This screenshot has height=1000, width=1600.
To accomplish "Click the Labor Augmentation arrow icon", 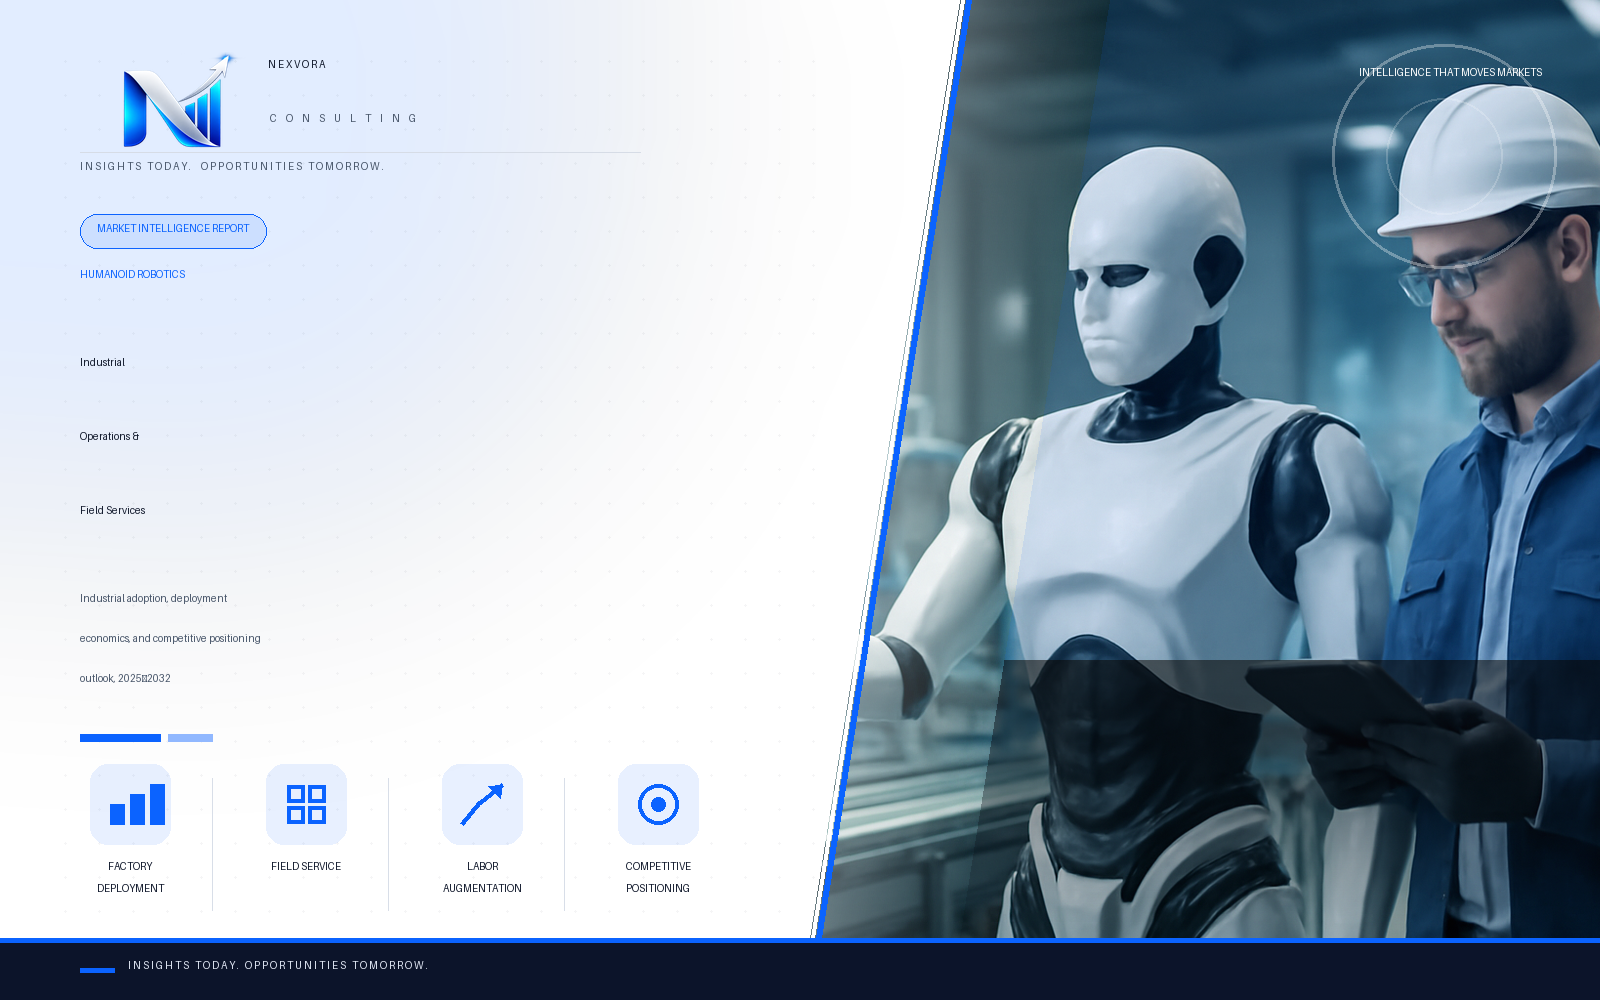I will point(482,804).
